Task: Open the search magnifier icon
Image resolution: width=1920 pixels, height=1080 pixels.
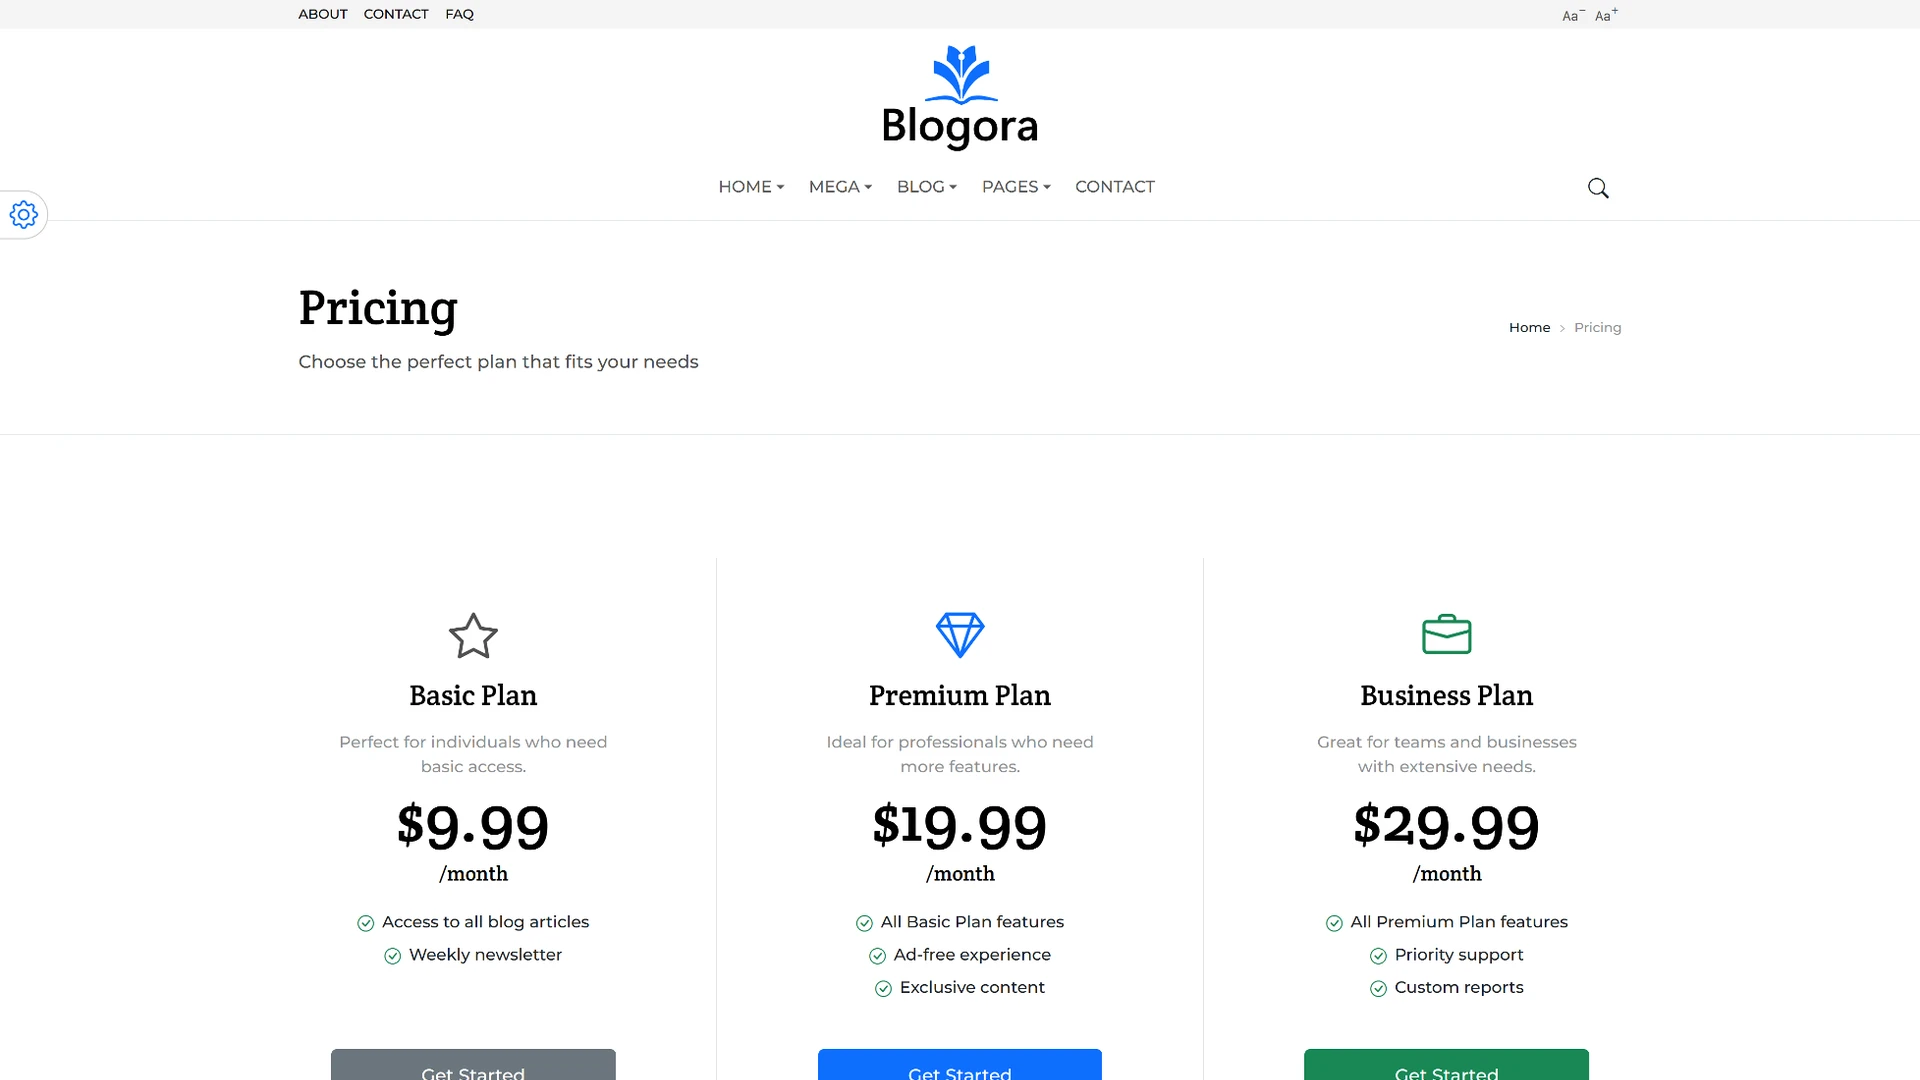Action: coord(1598,188)
